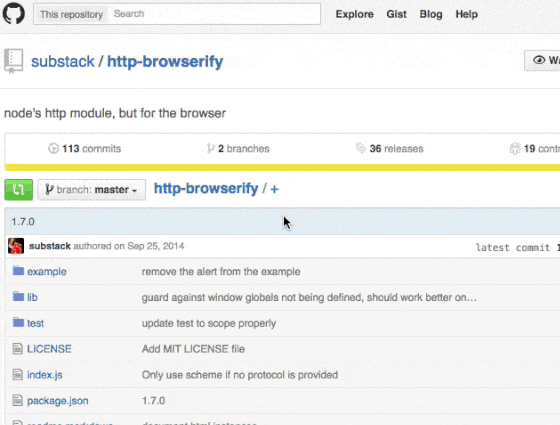Click the lib folder icon
This screenshot has height=425, width=560.
coord(18,296)
